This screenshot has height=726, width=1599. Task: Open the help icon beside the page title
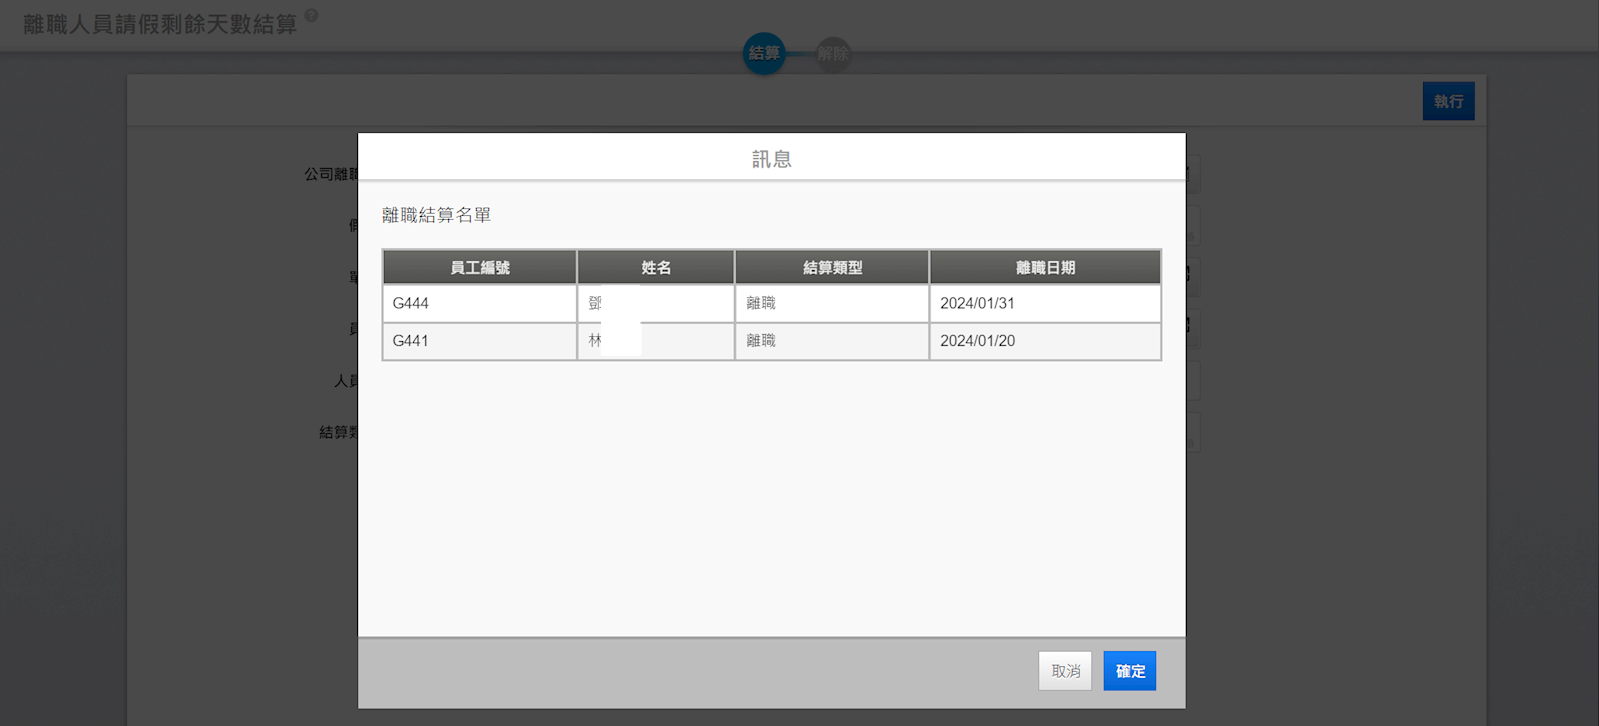311,15
